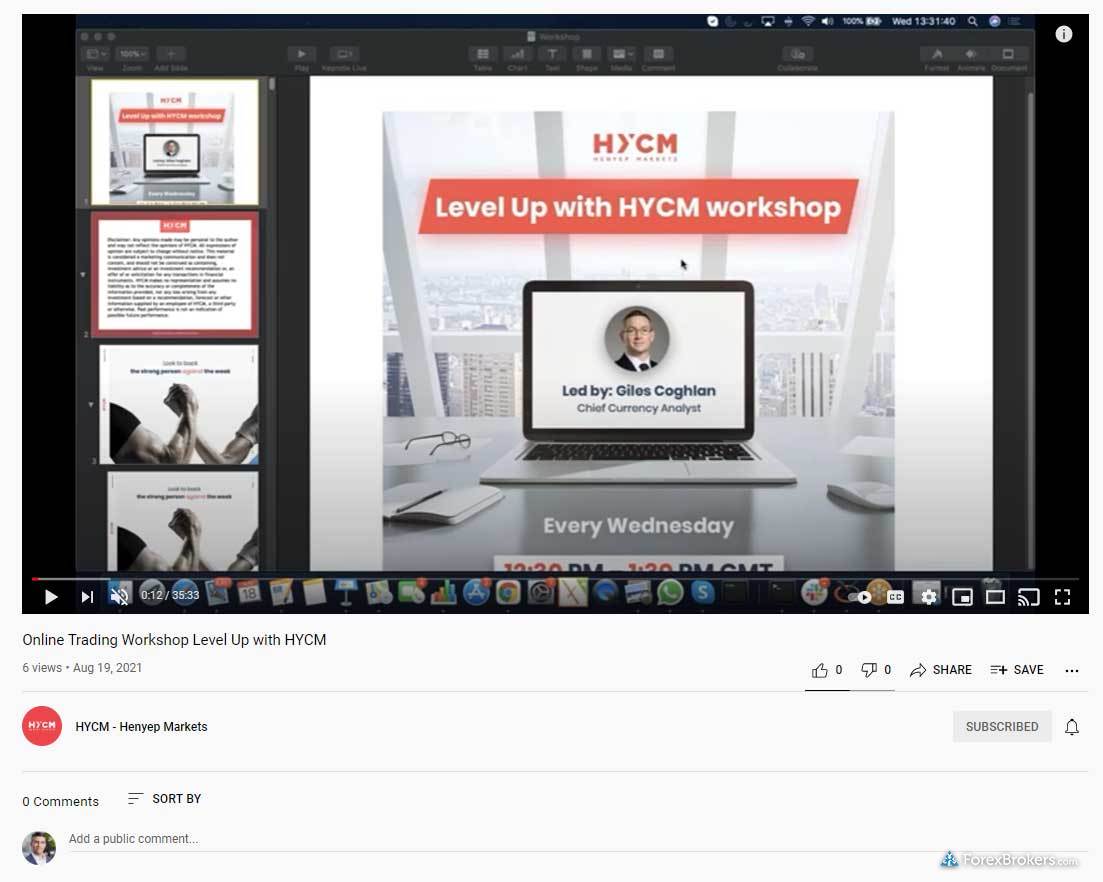Click the info card icon on the video
Image resolution: width=1103 pixels, height=882 pixels.
1064,34
